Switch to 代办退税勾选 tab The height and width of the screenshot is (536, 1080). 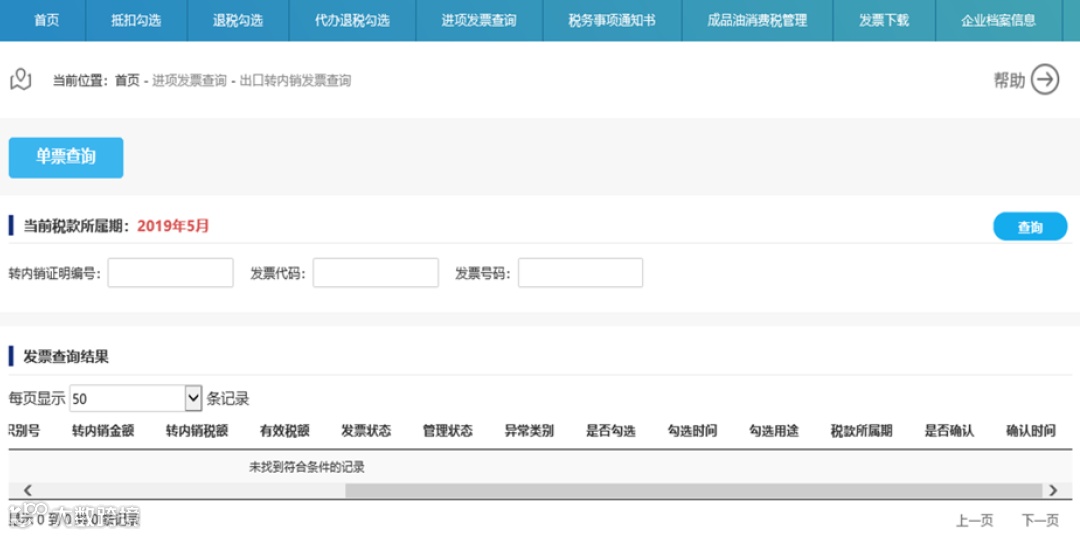(x=352, y=21)
